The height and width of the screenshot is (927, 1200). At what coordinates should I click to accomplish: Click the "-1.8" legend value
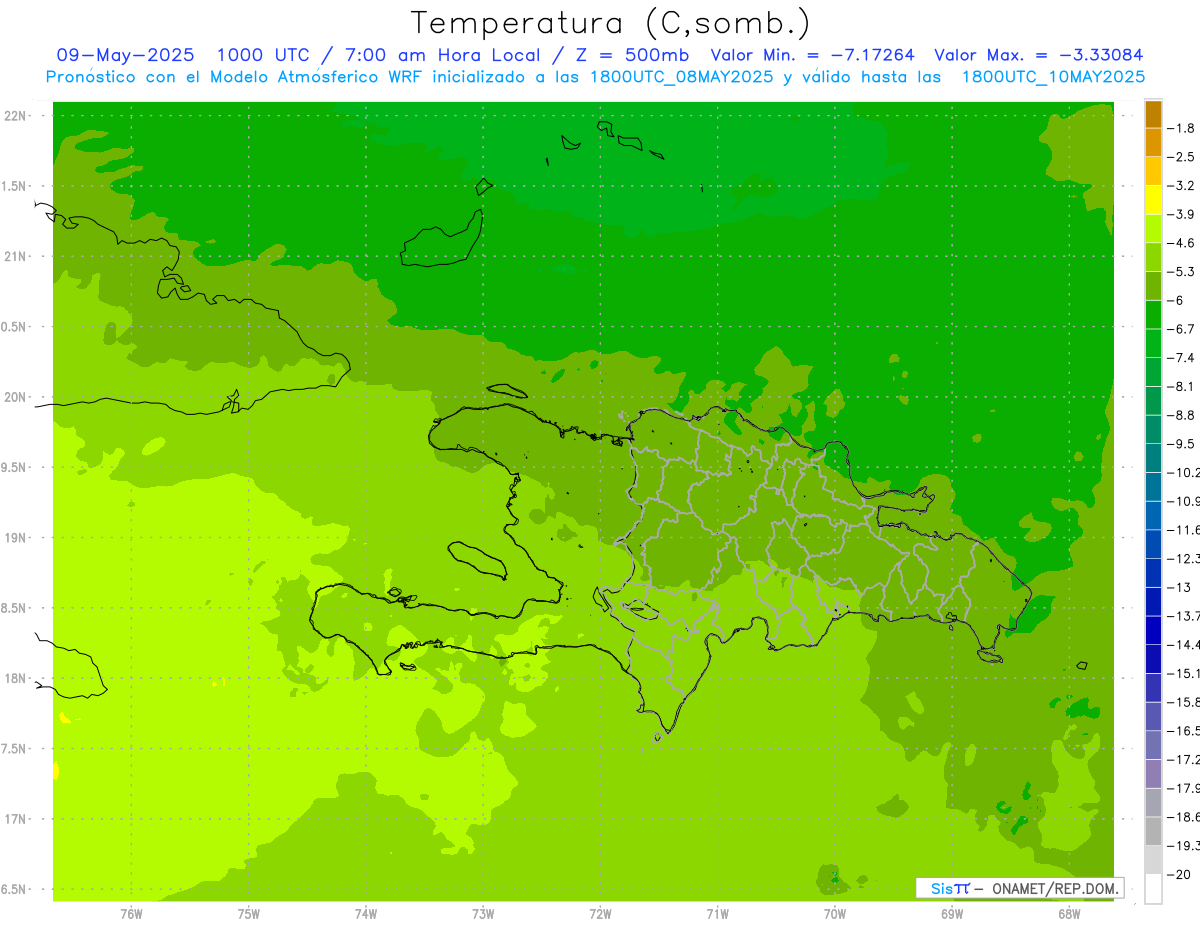(1181, 128)
